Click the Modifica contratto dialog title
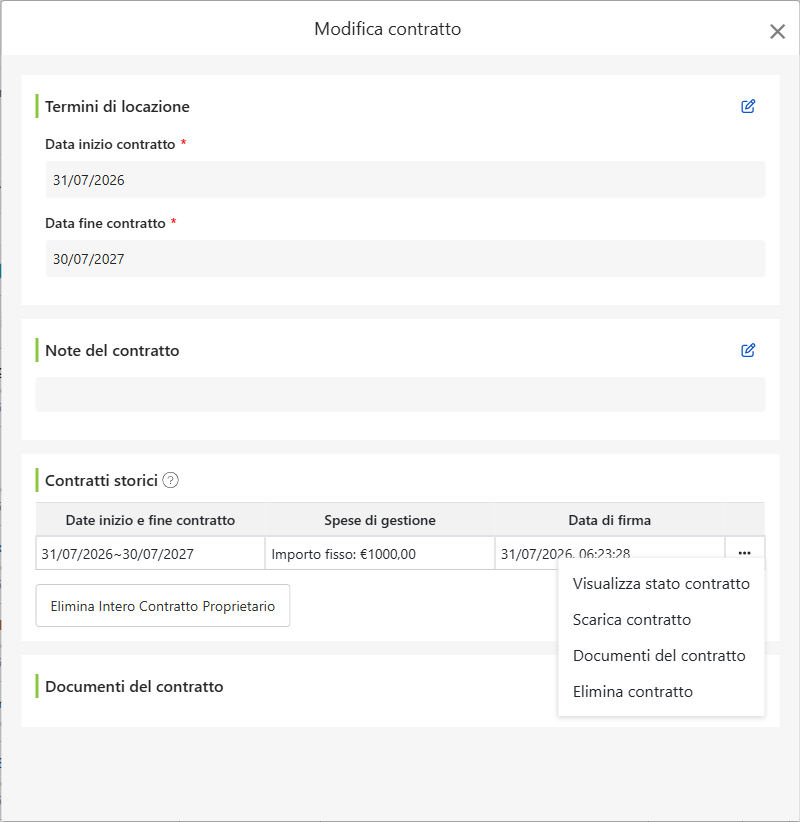 [x=387, y=29]
